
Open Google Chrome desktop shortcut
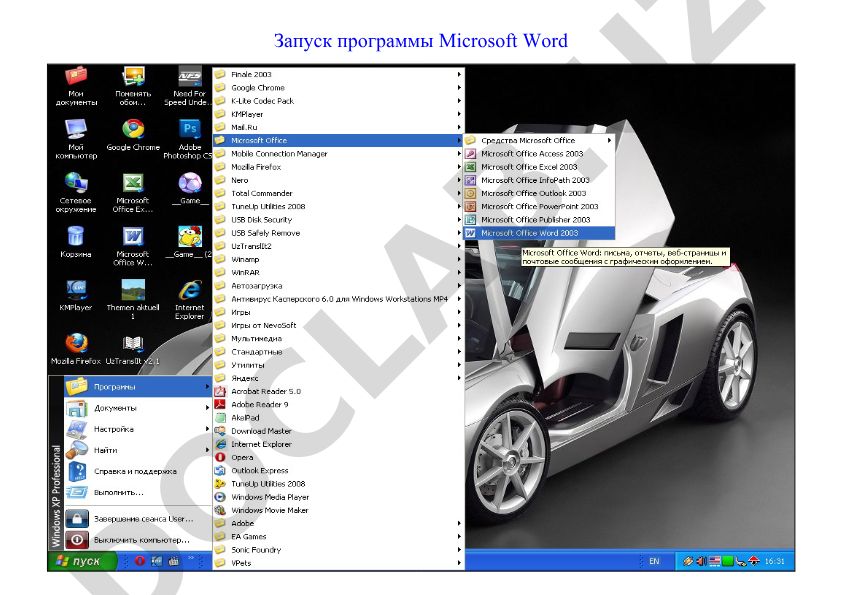coord(133,135)
